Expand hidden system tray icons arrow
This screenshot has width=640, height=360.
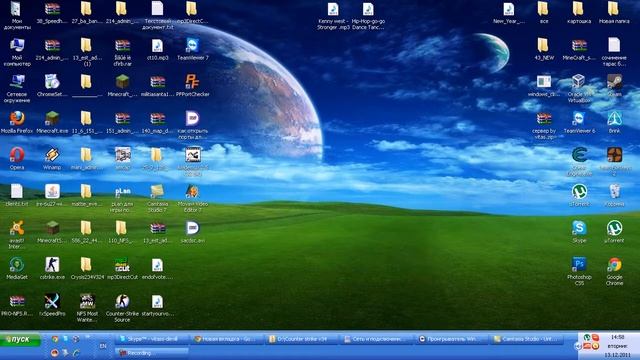pos(578,347)
